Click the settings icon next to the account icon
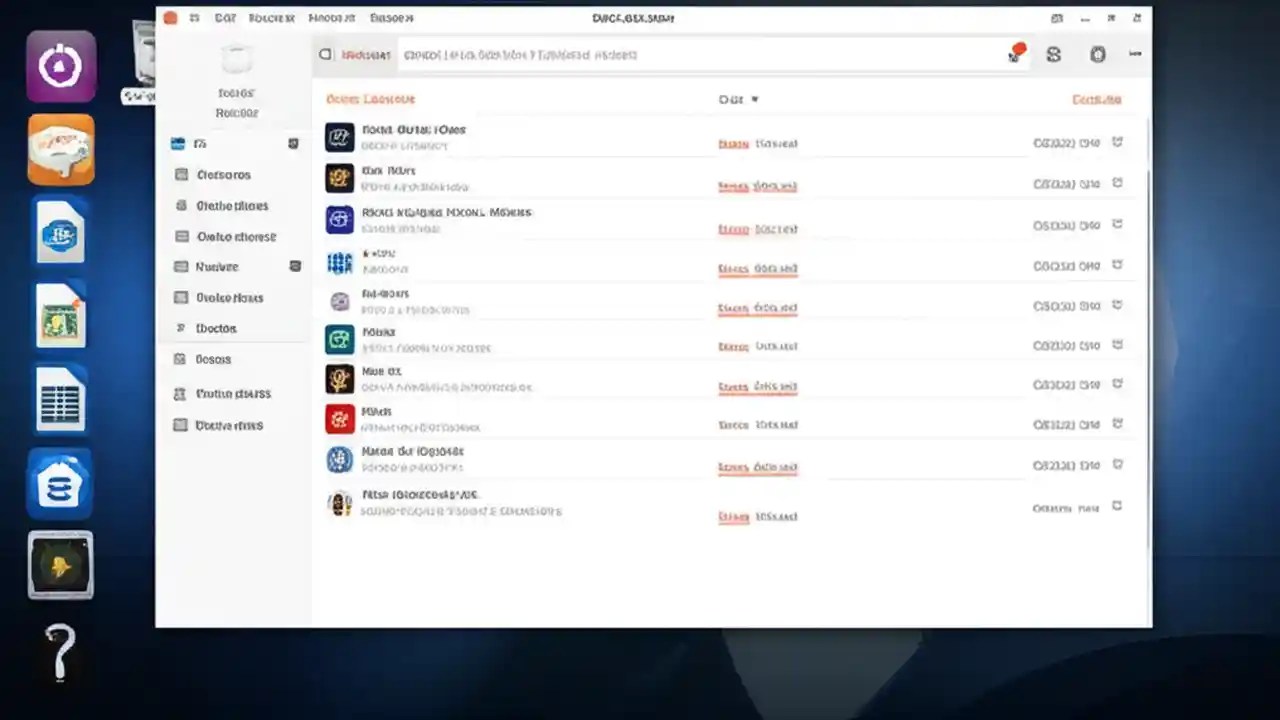 [x=1053, y=54]
